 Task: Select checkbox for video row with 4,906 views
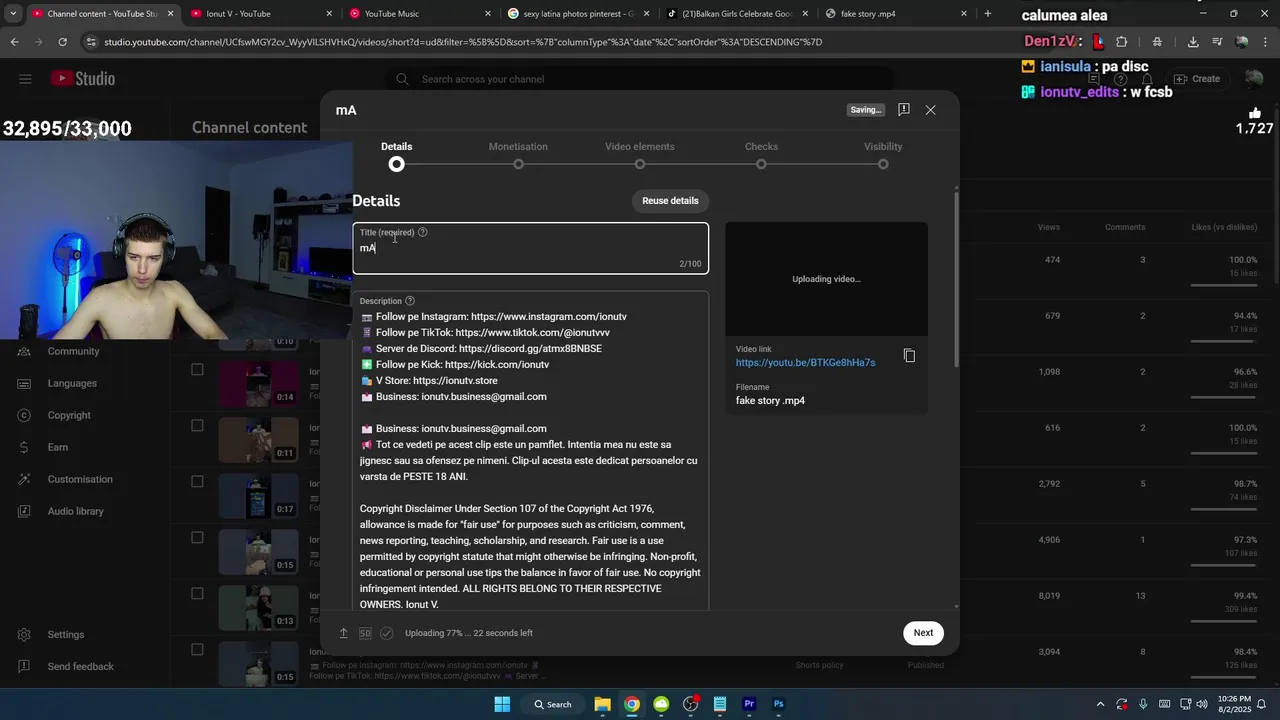197,538
